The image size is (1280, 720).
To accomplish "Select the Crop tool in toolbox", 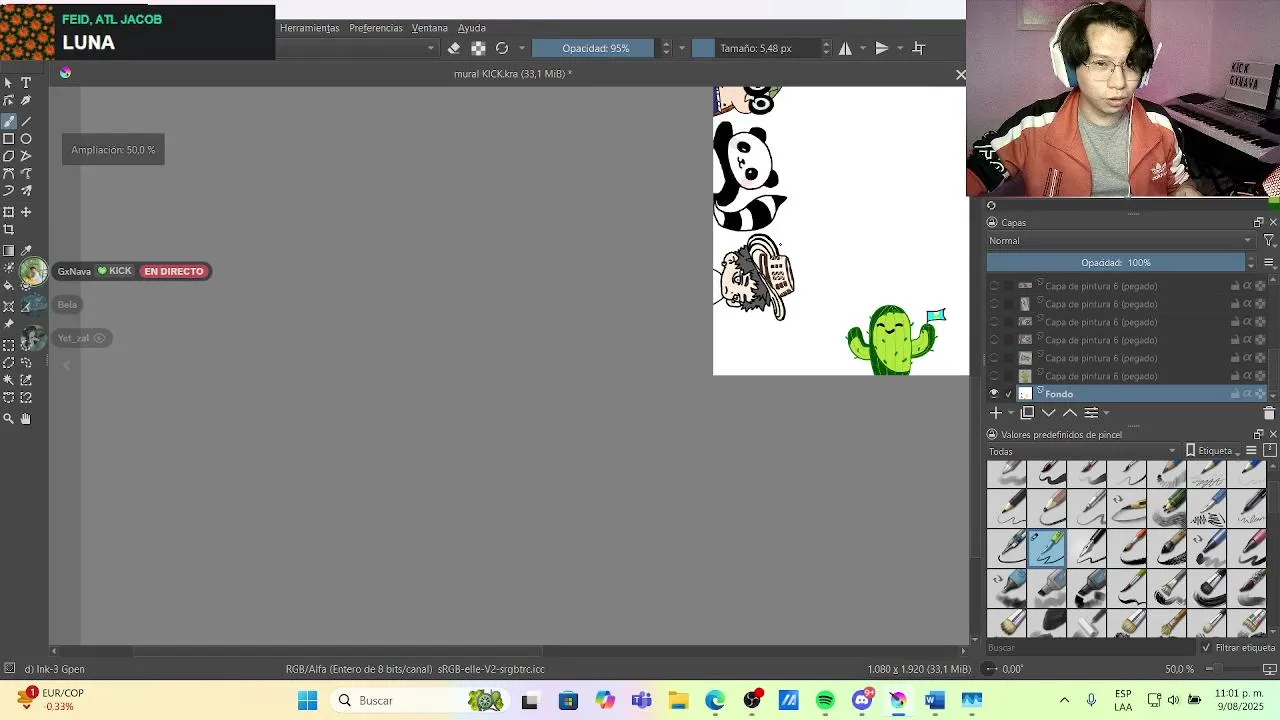I will [9, 230].
